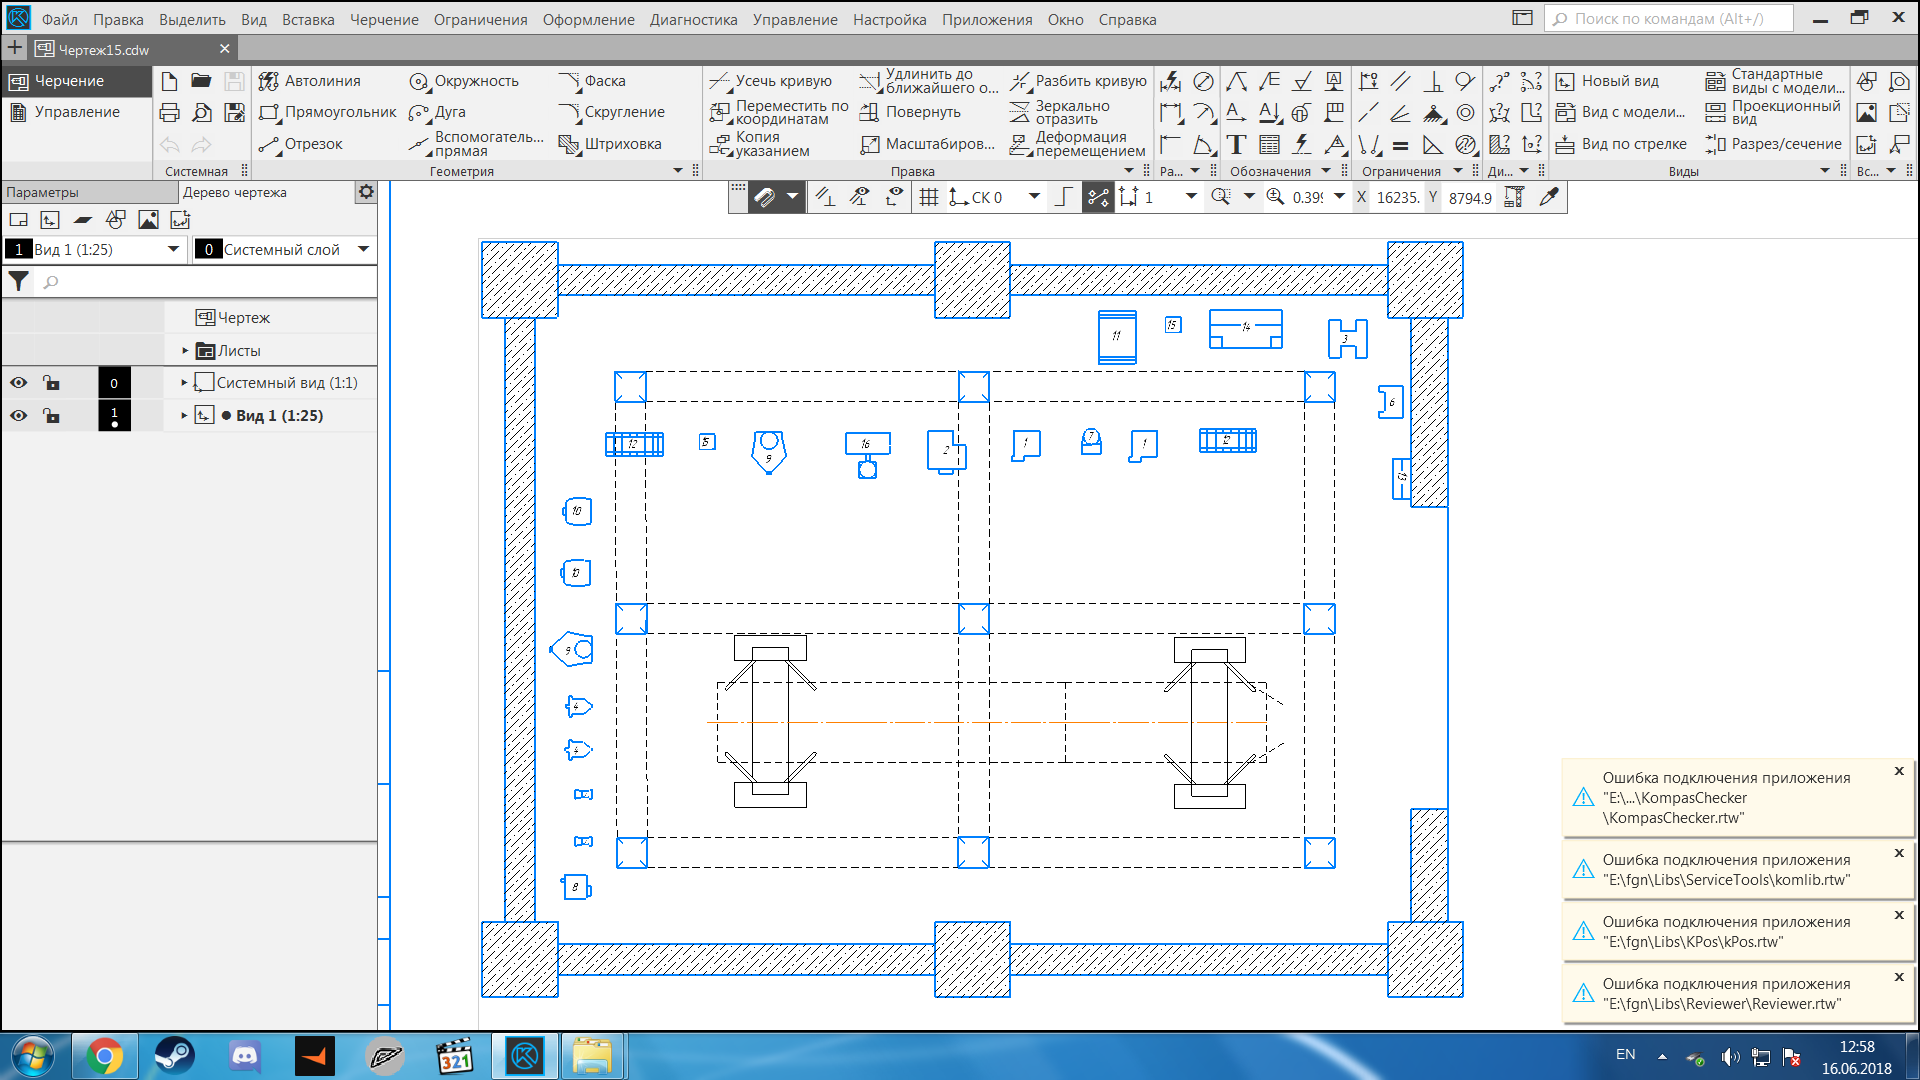Viewport: 1920px width, 1080px height.
Task: Choose the Штриховка hatch tool
Action: 611,144
